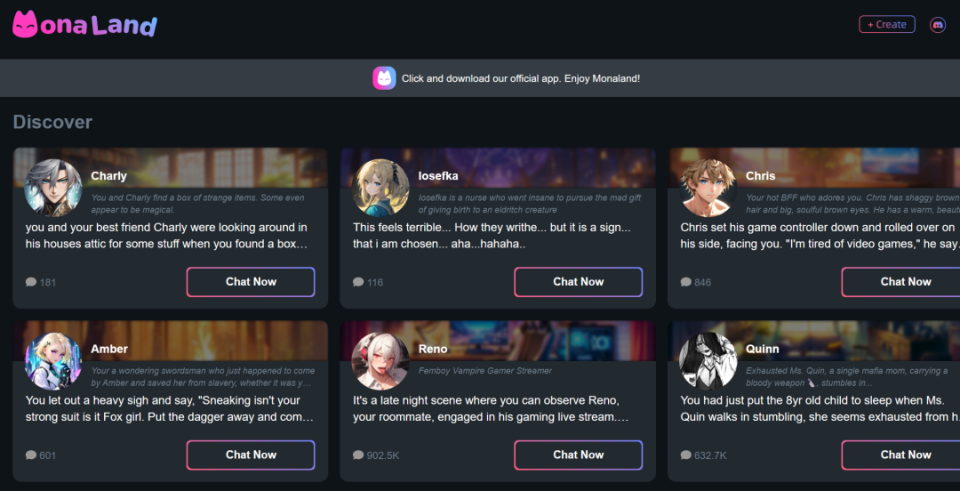Click Chat Now on Amber's card
Screen dimensions: 960x491
click(x=251, y=455)
